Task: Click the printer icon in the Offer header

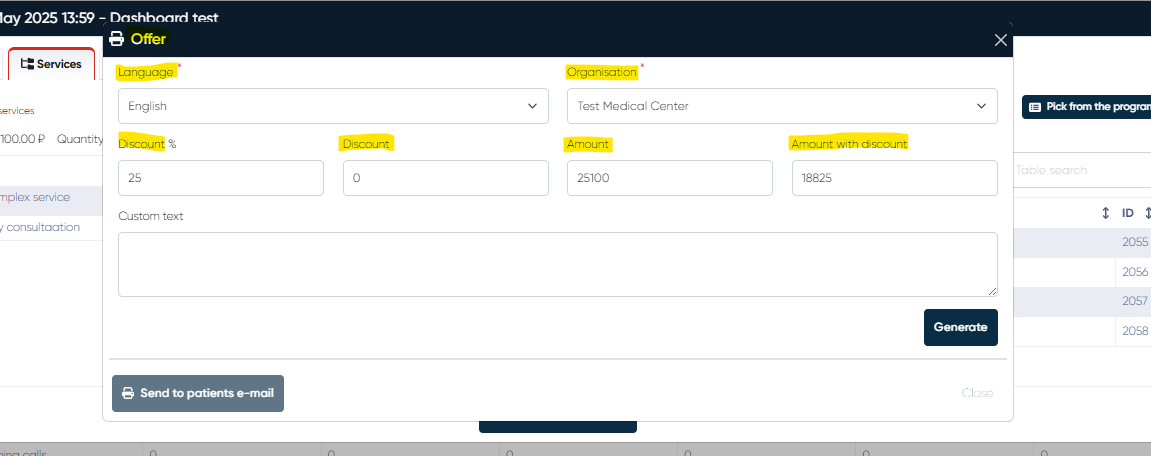Action: pyautogui.click(x=117, y=39)
